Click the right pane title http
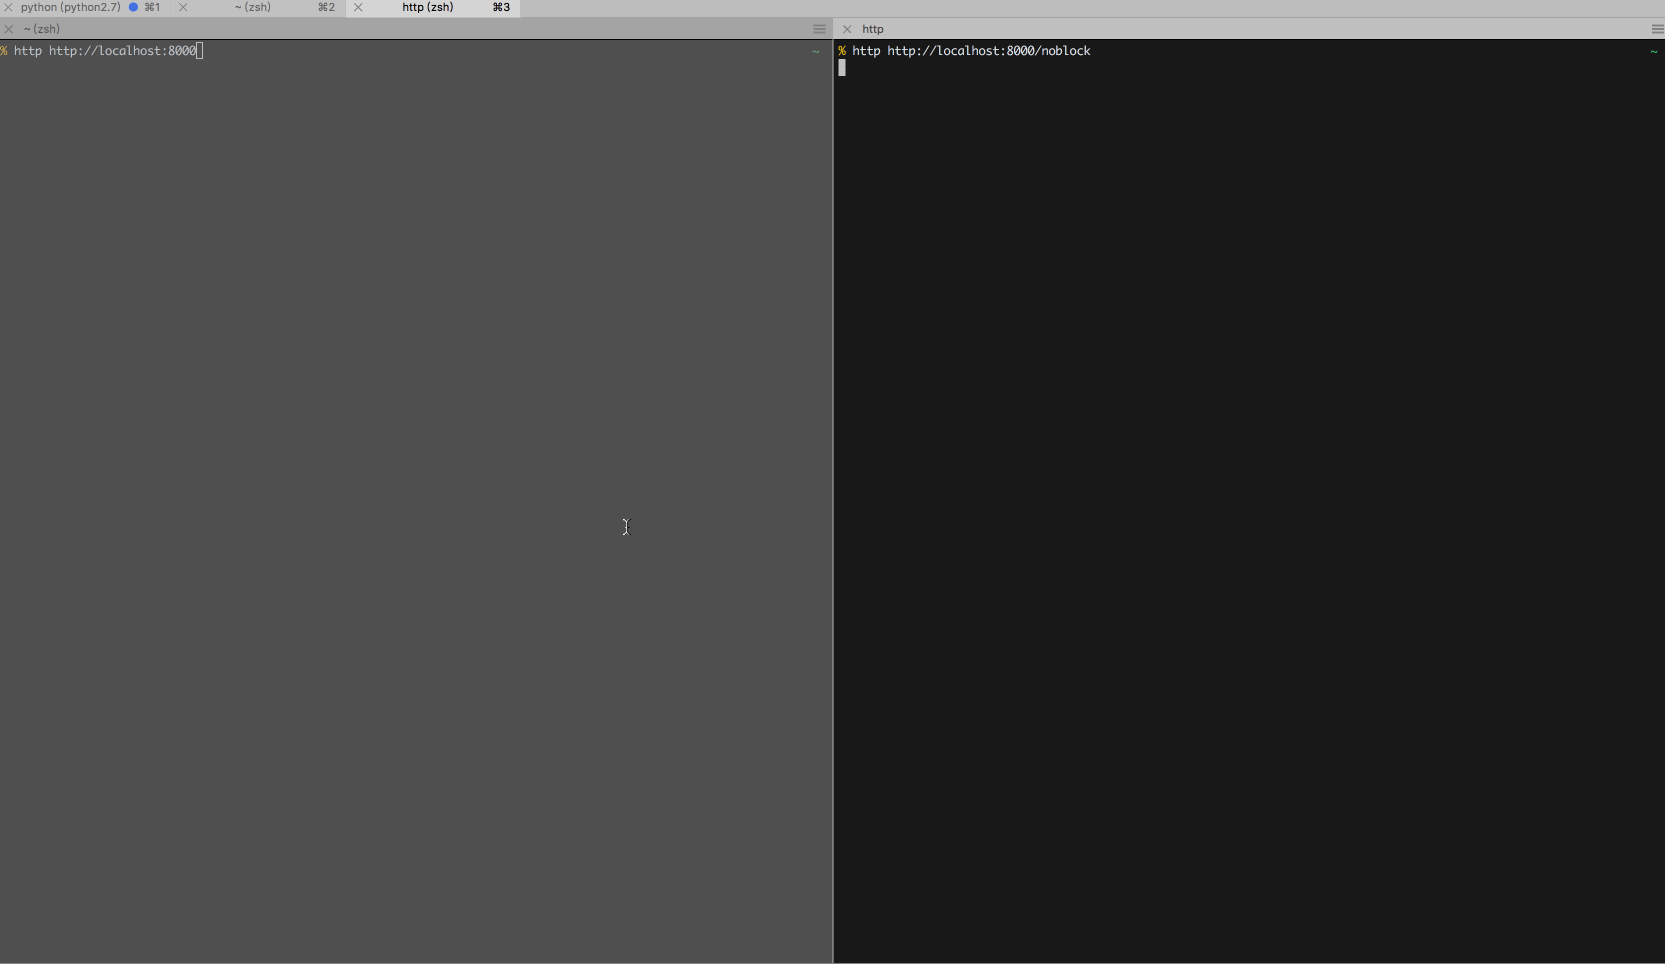The height and width of the screenshot is (964, 1665). [x=873, y=29]
